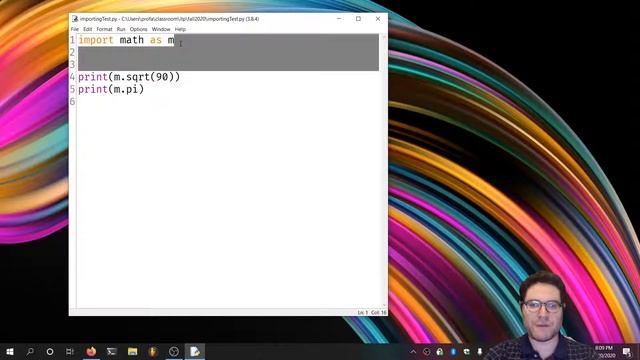Open the Edit menu
The image size is (640, 360).
tap(88, 29)
